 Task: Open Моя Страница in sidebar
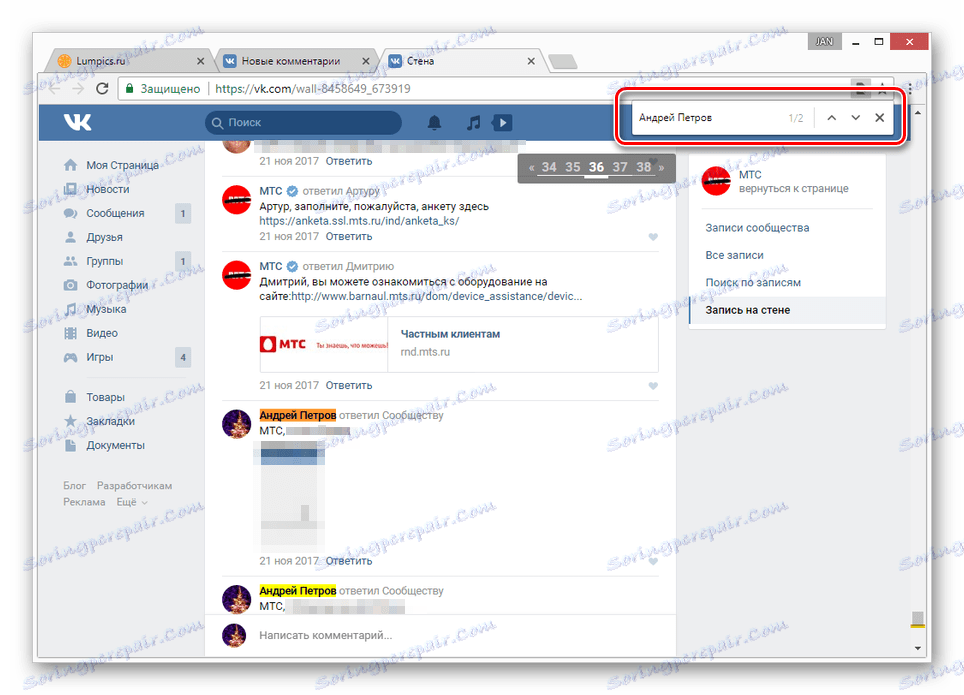pos(122,165)
